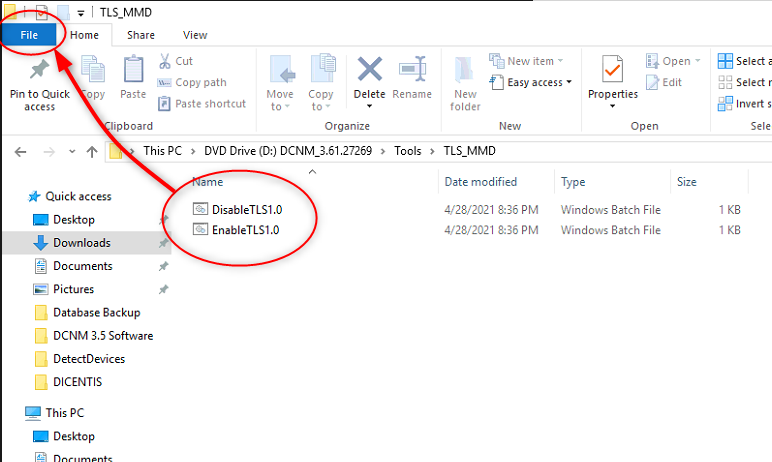Open recent locations dropdown chevron
This screenshot has width=772, height=462.
[x=72, y=152]
